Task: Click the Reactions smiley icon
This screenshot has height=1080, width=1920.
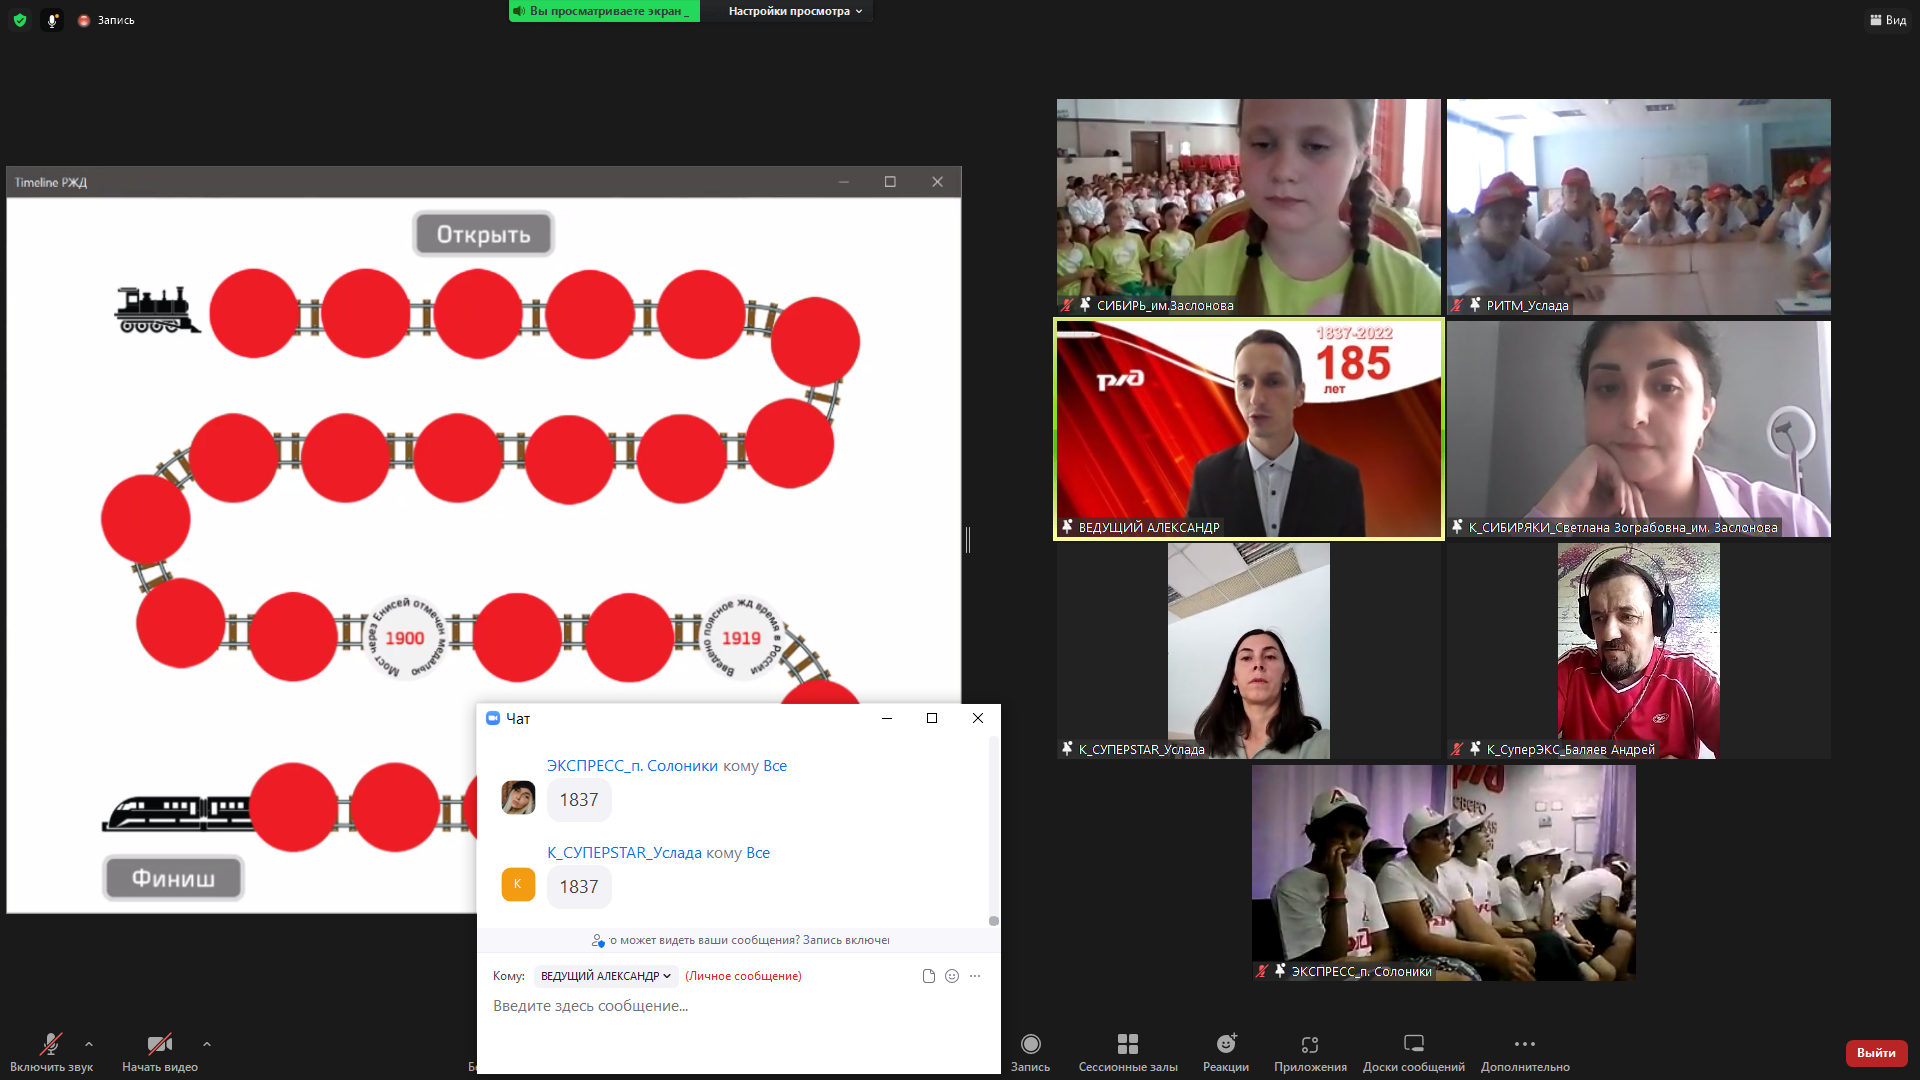Action: tap(1226, 1044)
